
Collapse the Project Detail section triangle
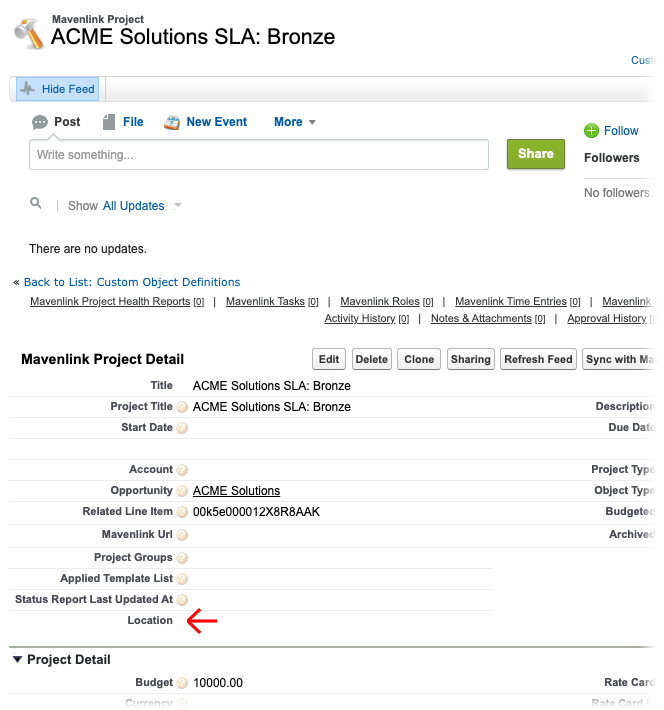(17, 659)
